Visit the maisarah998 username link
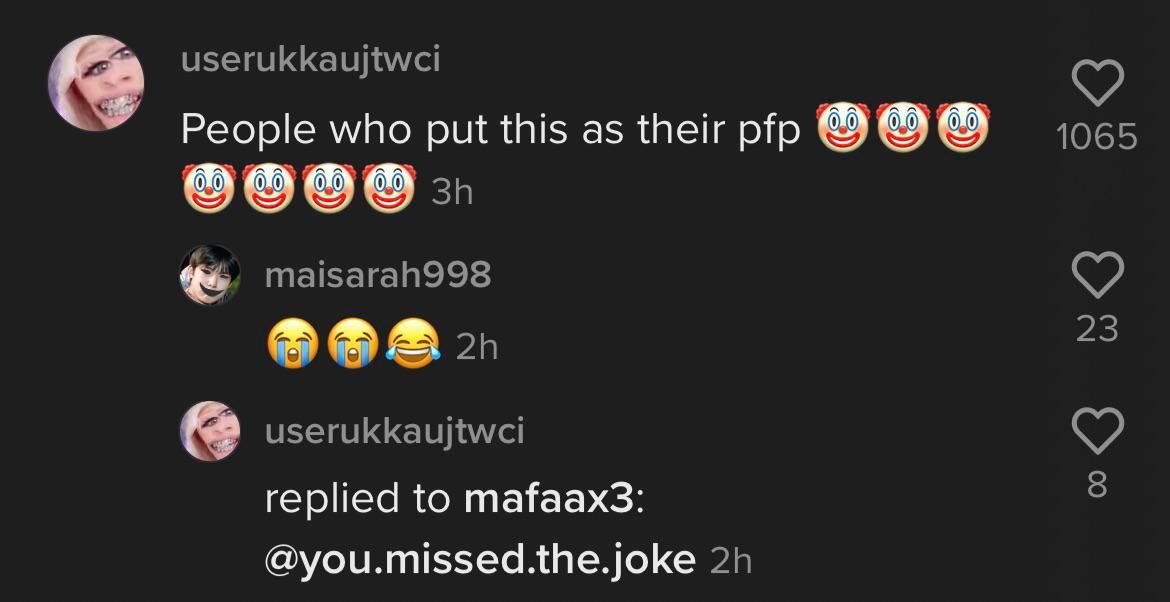Image resolution: width=1170 pixels, height=602 pixels. tap(377, 274)
